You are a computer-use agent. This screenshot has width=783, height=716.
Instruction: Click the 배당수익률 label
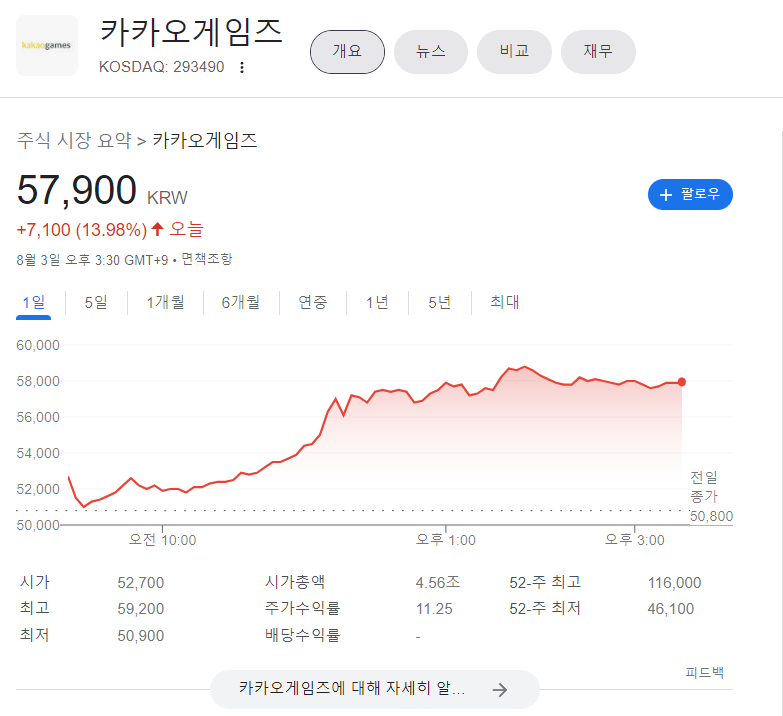coord(302,636)
